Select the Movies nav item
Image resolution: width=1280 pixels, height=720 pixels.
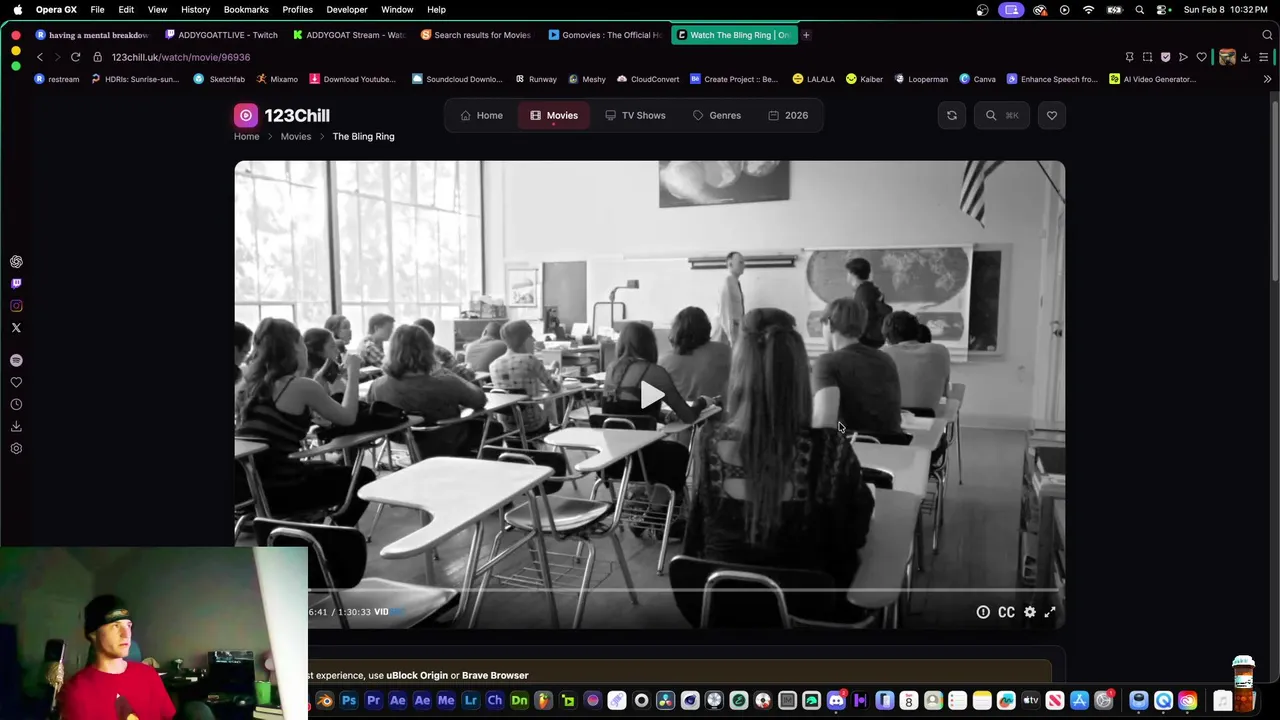pyautogui.click(x=554, y=115)
